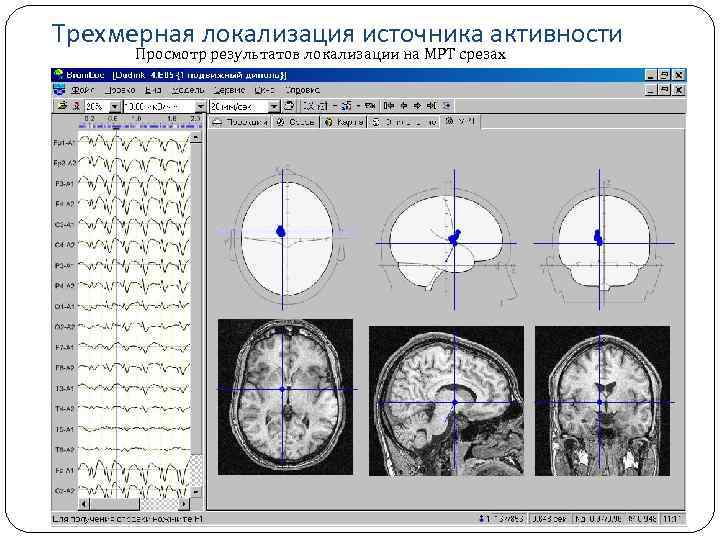Select the Fp1-A1 EEG channel label
720x540 pixels.
64,143
